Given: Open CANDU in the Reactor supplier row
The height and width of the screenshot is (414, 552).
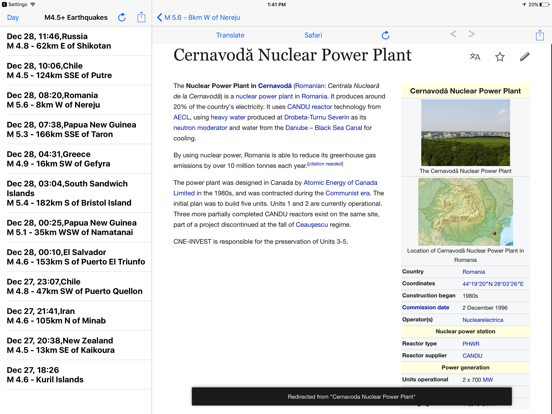Looking at the screenshot, I should coord(472,356).
